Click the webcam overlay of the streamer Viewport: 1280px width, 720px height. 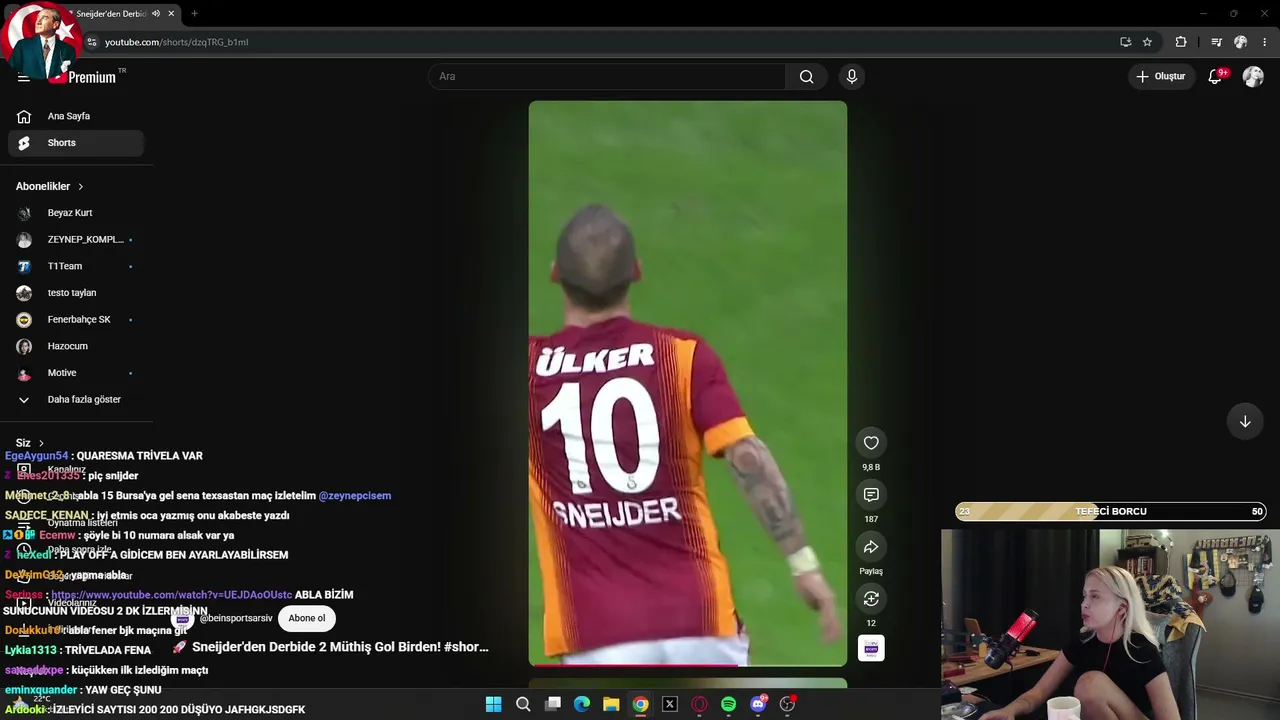(x=1110, y=624)
